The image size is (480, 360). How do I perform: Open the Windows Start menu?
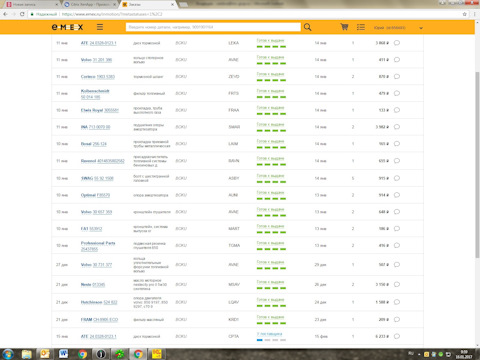coord(8,354)
